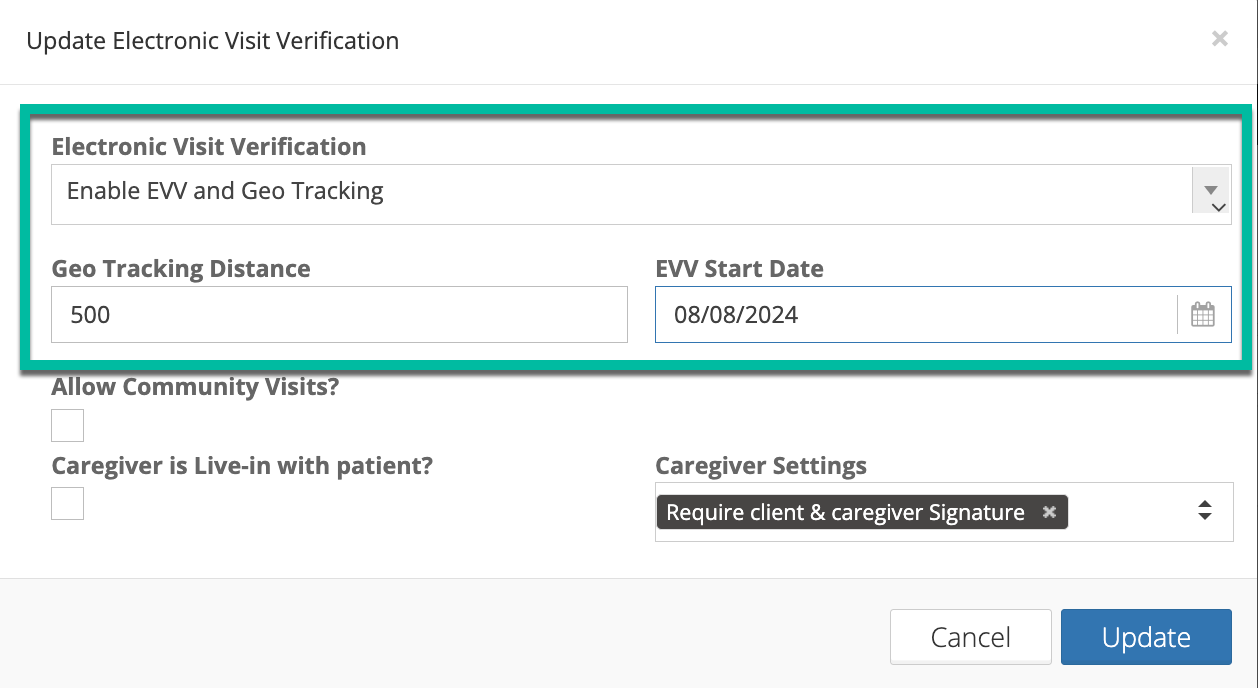Click the Update Electronic Visit Verification title
The height and width of the screenshot is (688, 1258).
pyautogui.click(x=213, y=40)
